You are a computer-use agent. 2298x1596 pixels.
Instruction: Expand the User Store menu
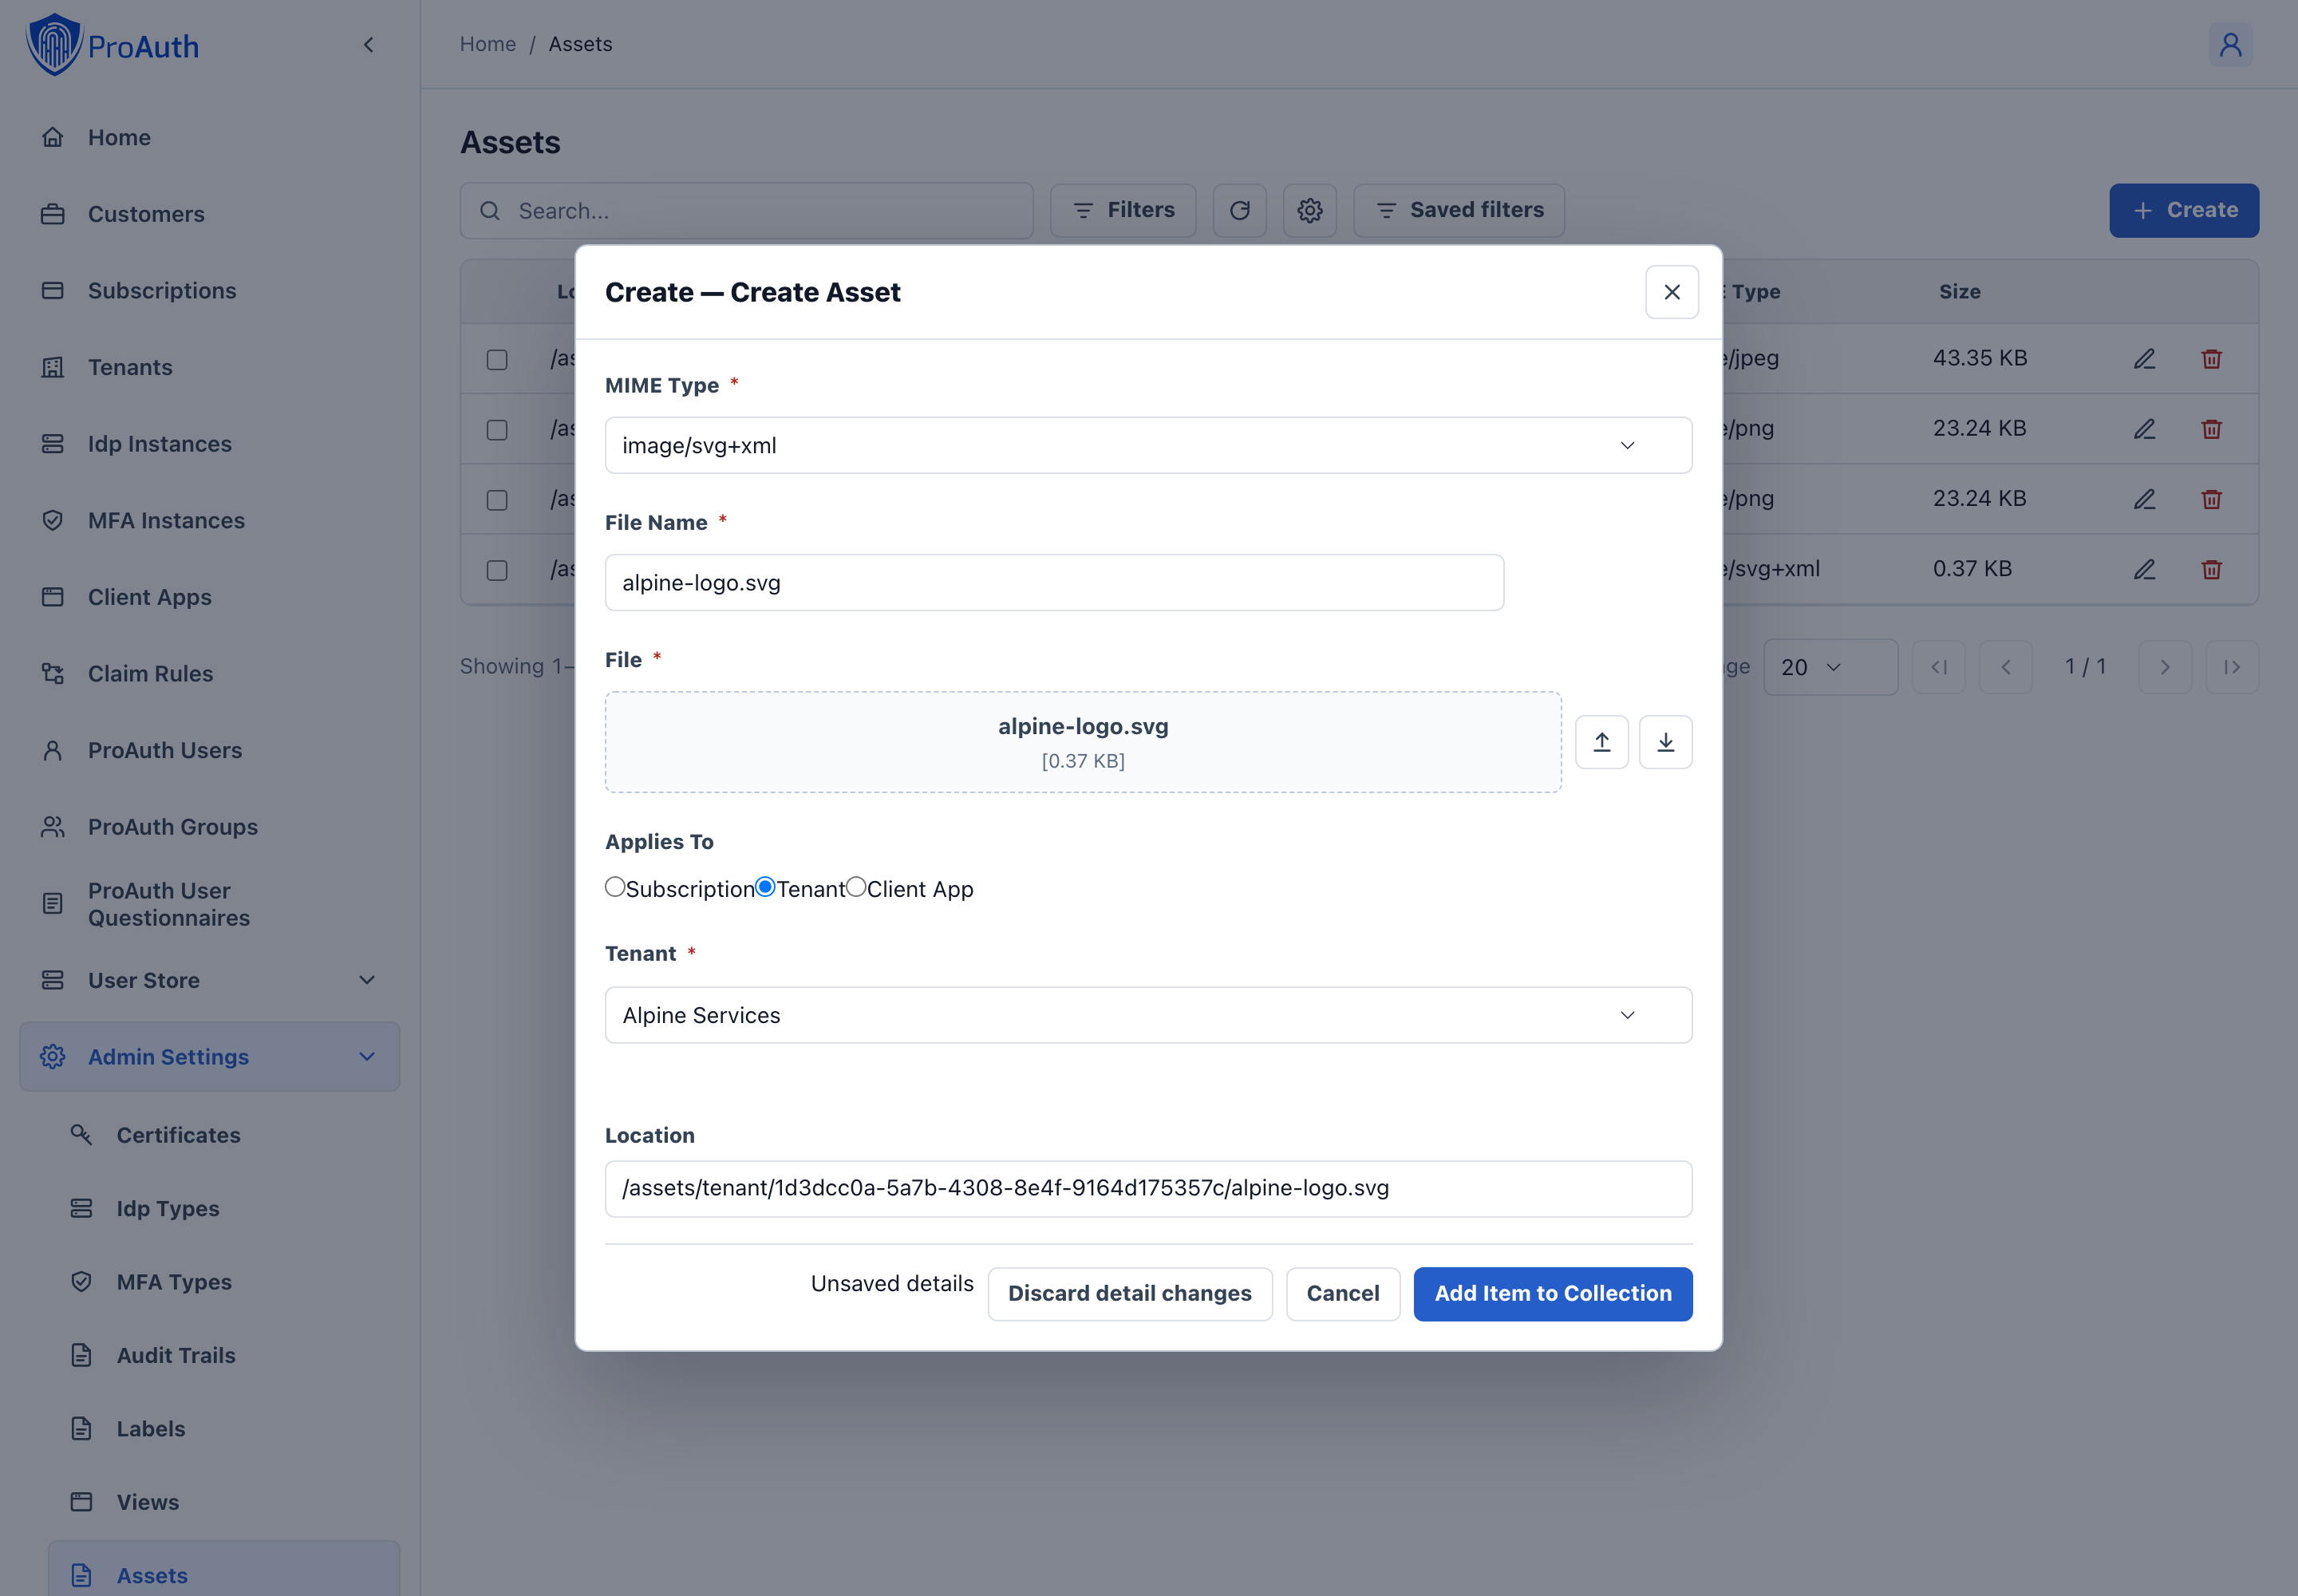(x=209, y=980)
